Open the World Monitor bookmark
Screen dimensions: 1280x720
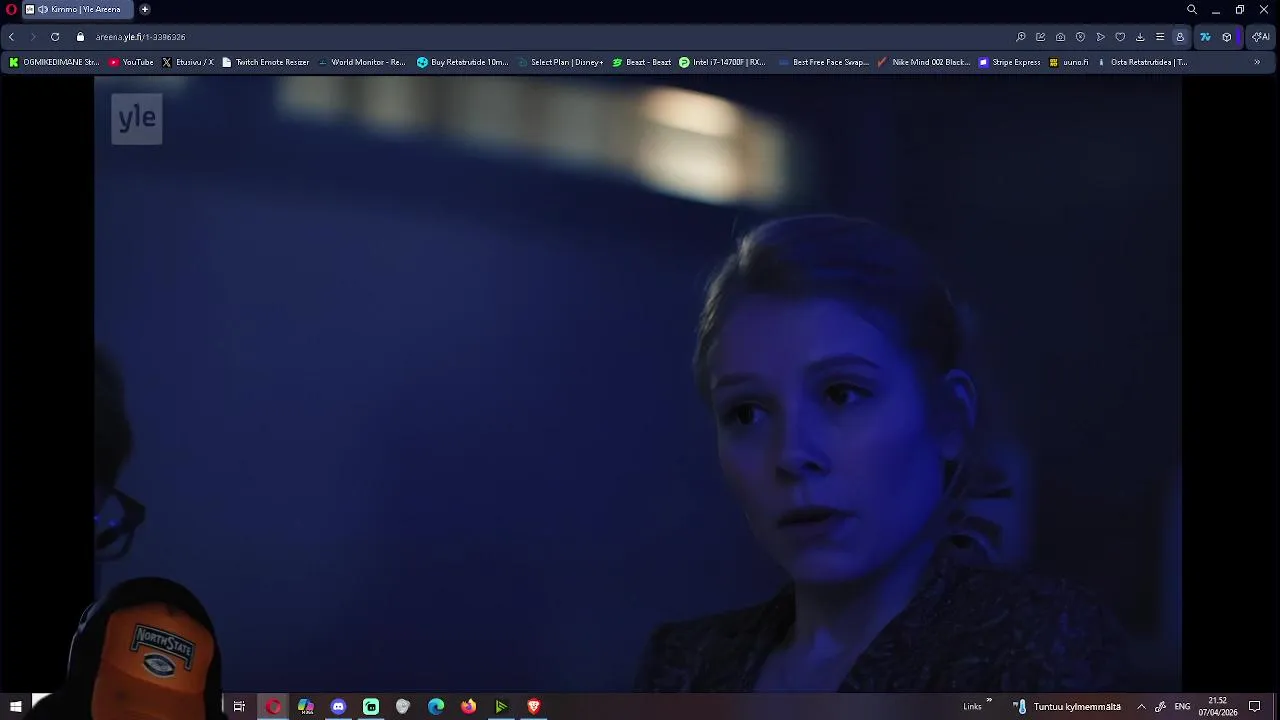(x=362, y=62)
